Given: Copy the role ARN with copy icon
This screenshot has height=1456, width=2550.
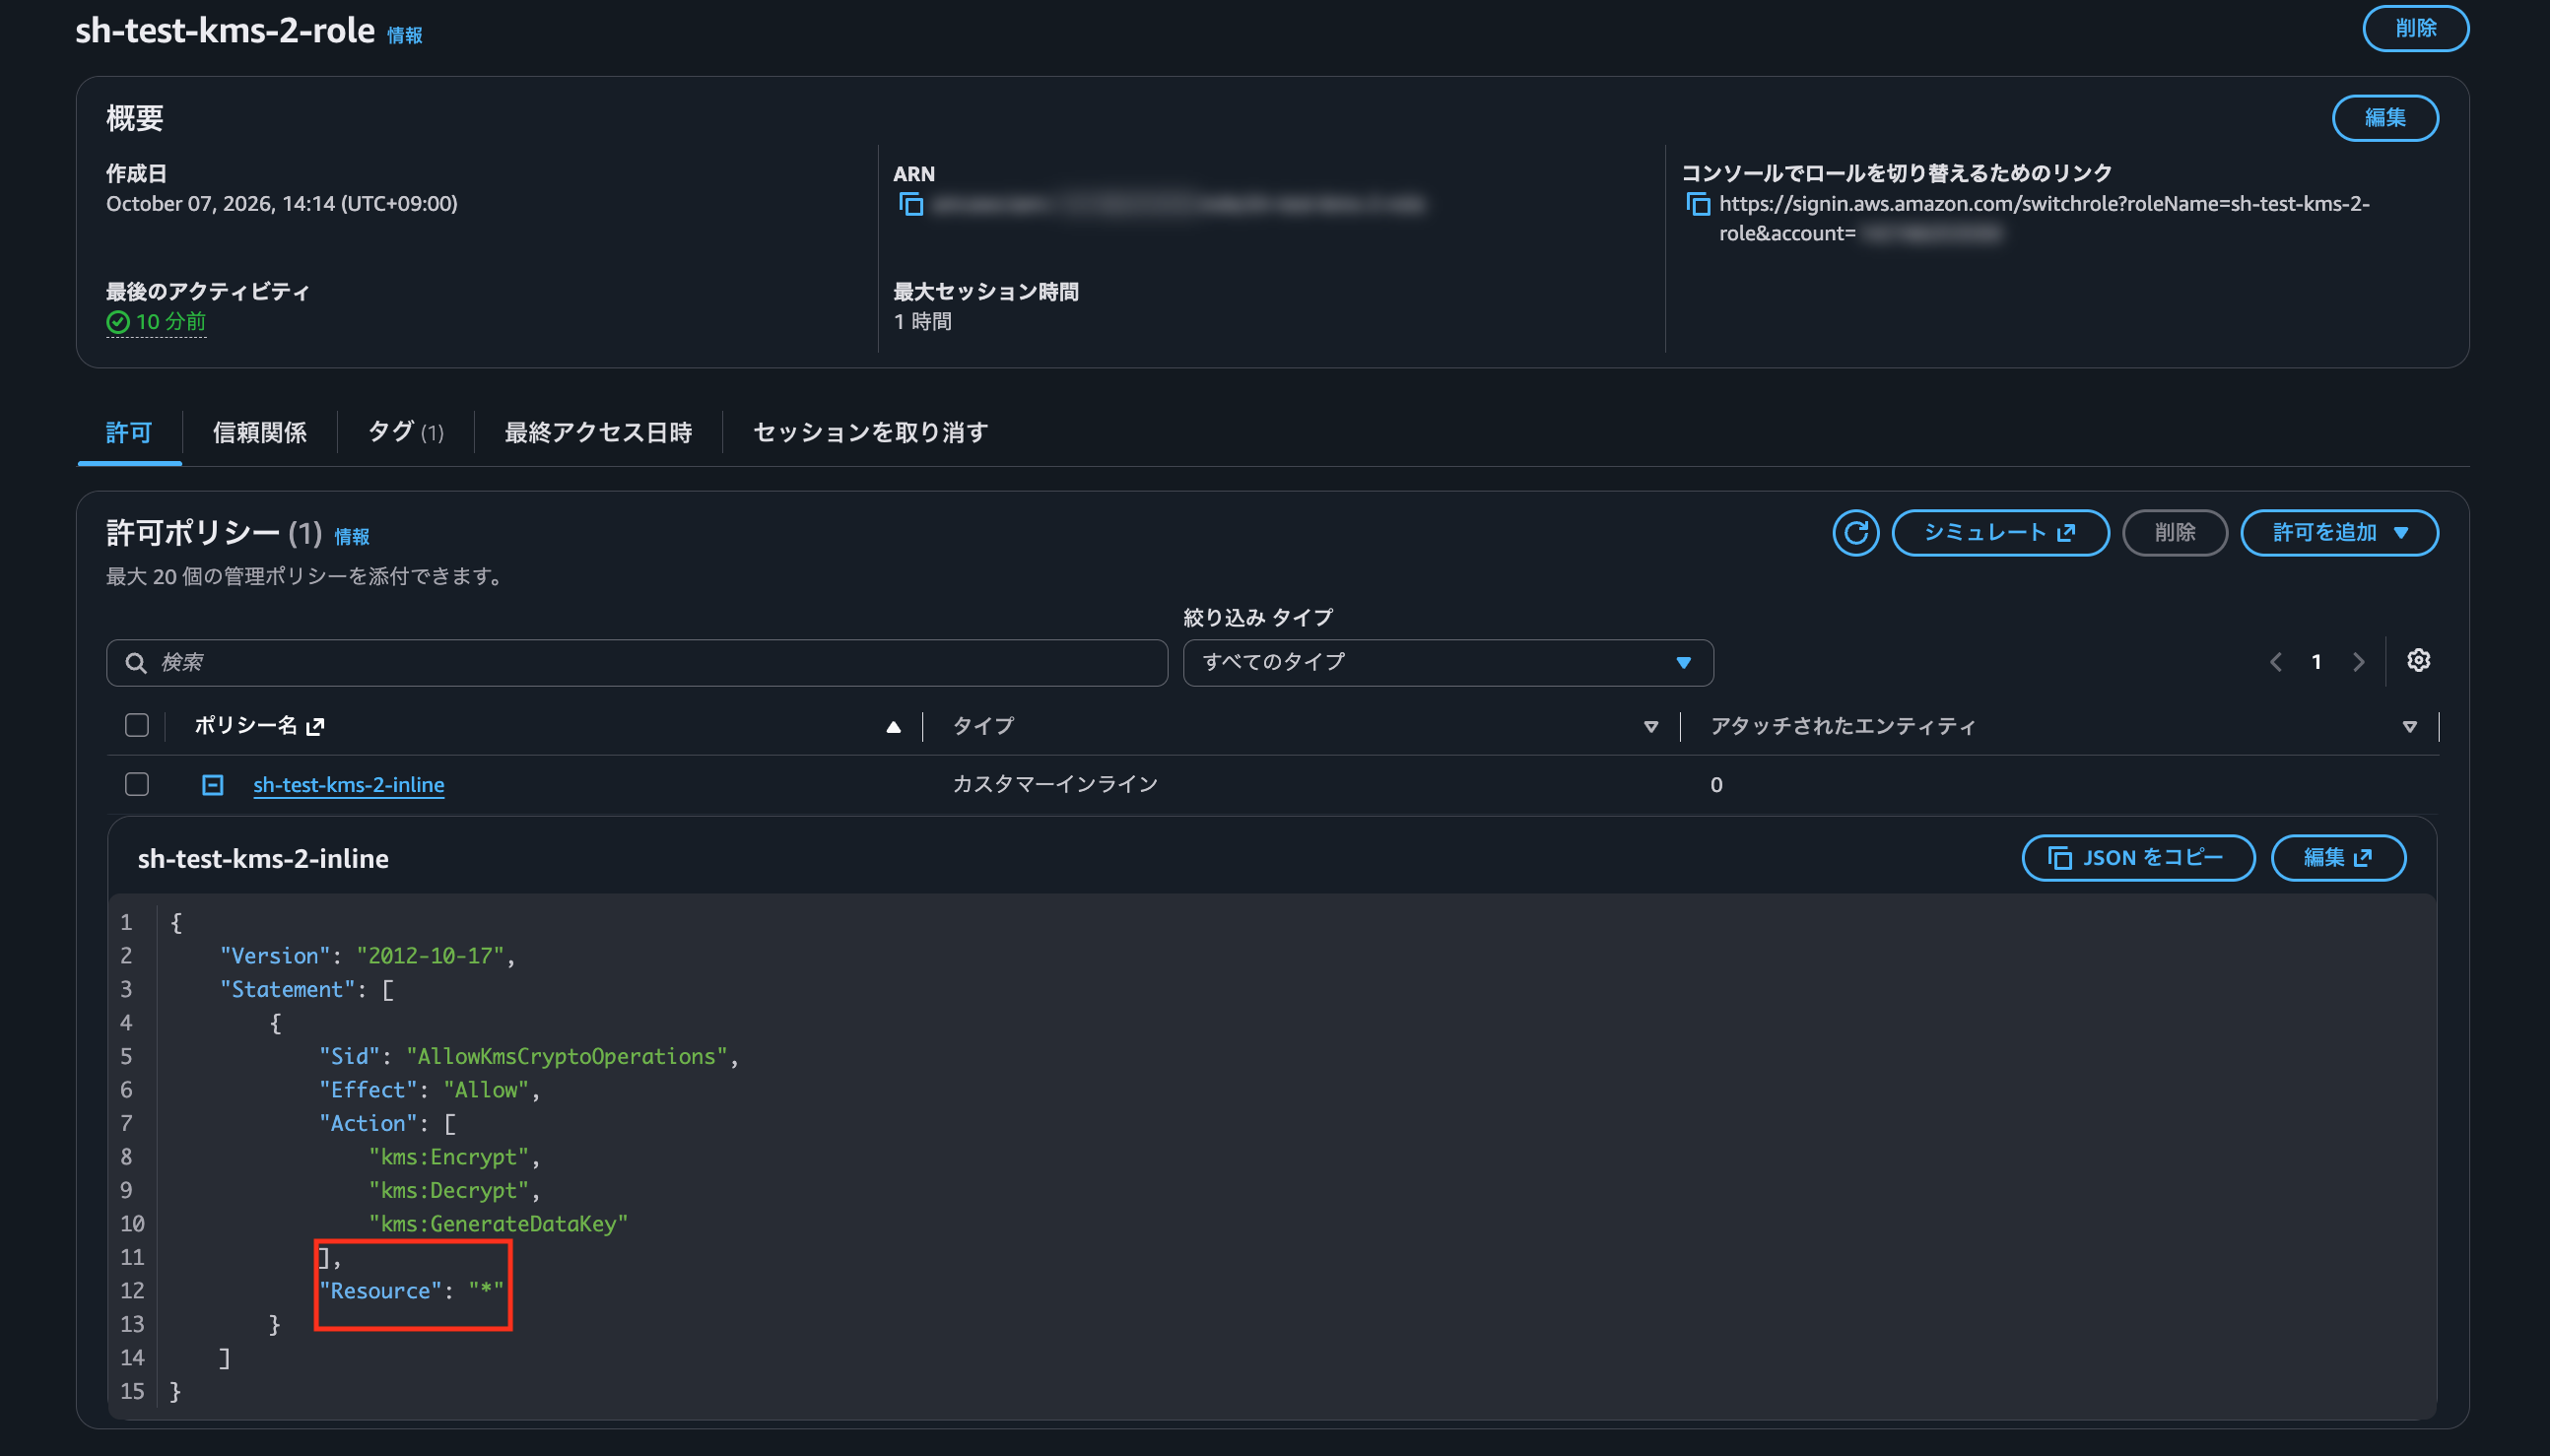Looking at the screenshot, I should [910, 205].
